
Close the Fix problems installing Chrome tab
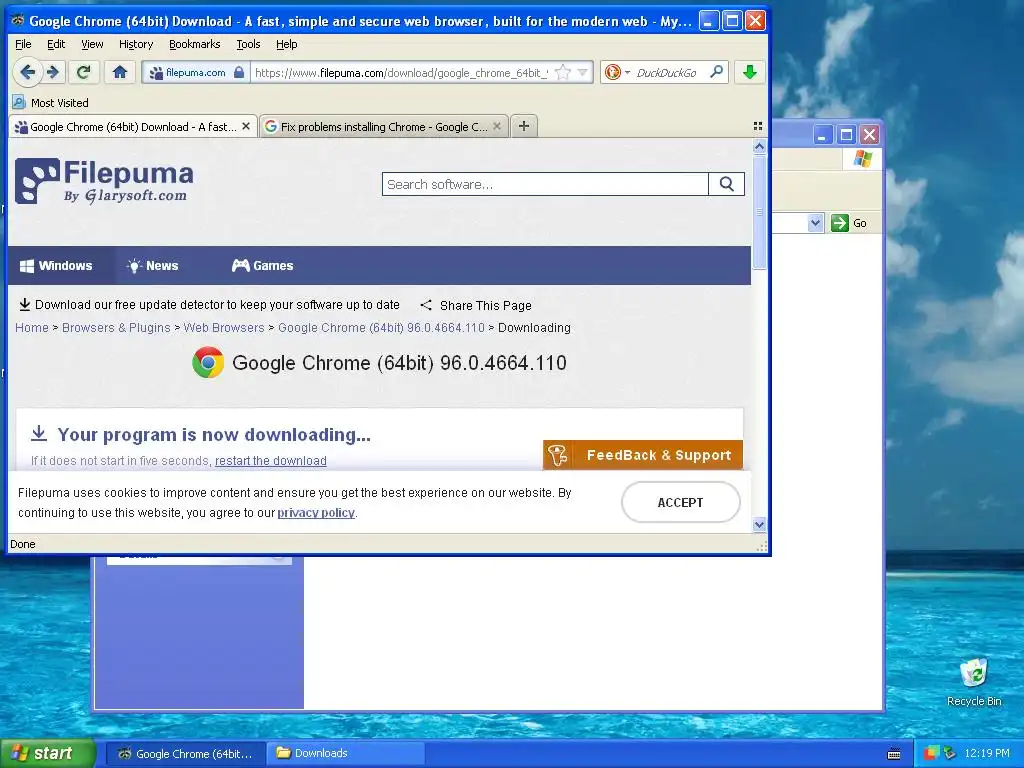[497, 126]
